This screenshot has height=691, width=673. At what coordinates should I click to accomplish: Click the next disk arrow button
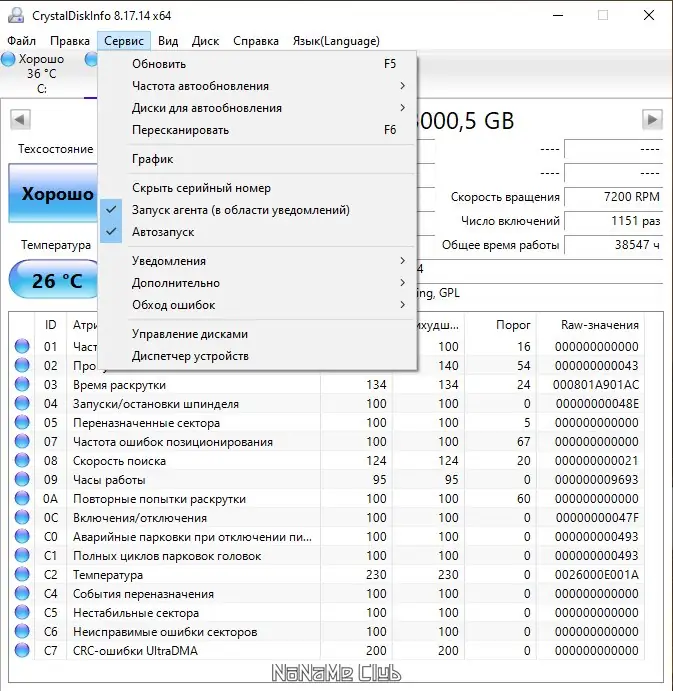(x=652, y=120)
